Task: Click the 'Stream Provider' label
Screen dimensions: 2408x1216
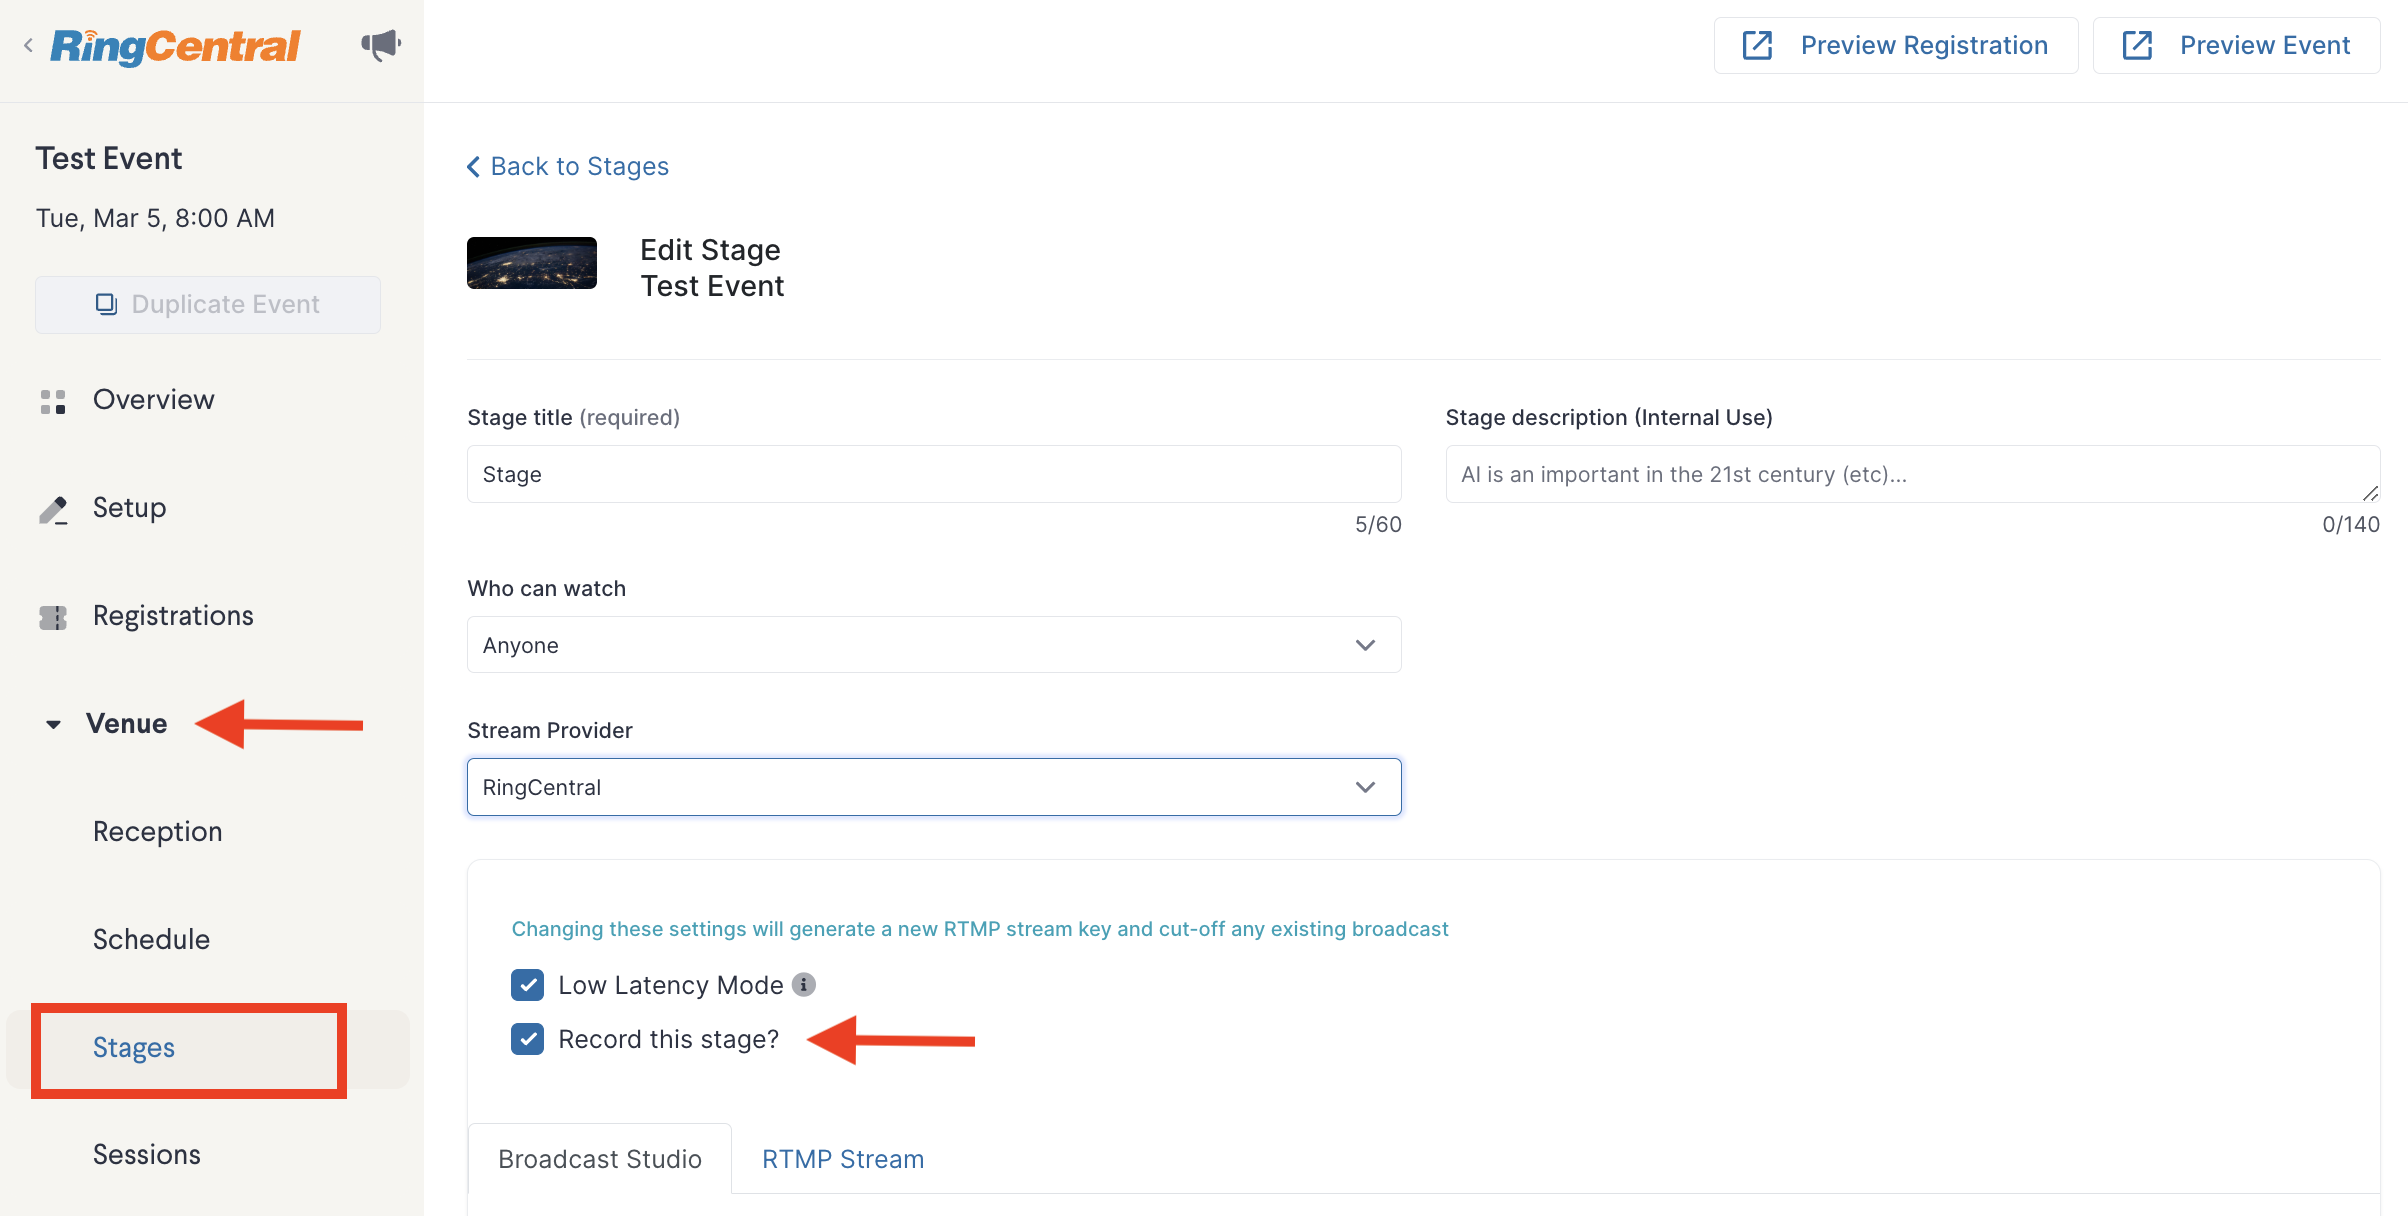Action: pyautogui.click(x=550, y=730)
